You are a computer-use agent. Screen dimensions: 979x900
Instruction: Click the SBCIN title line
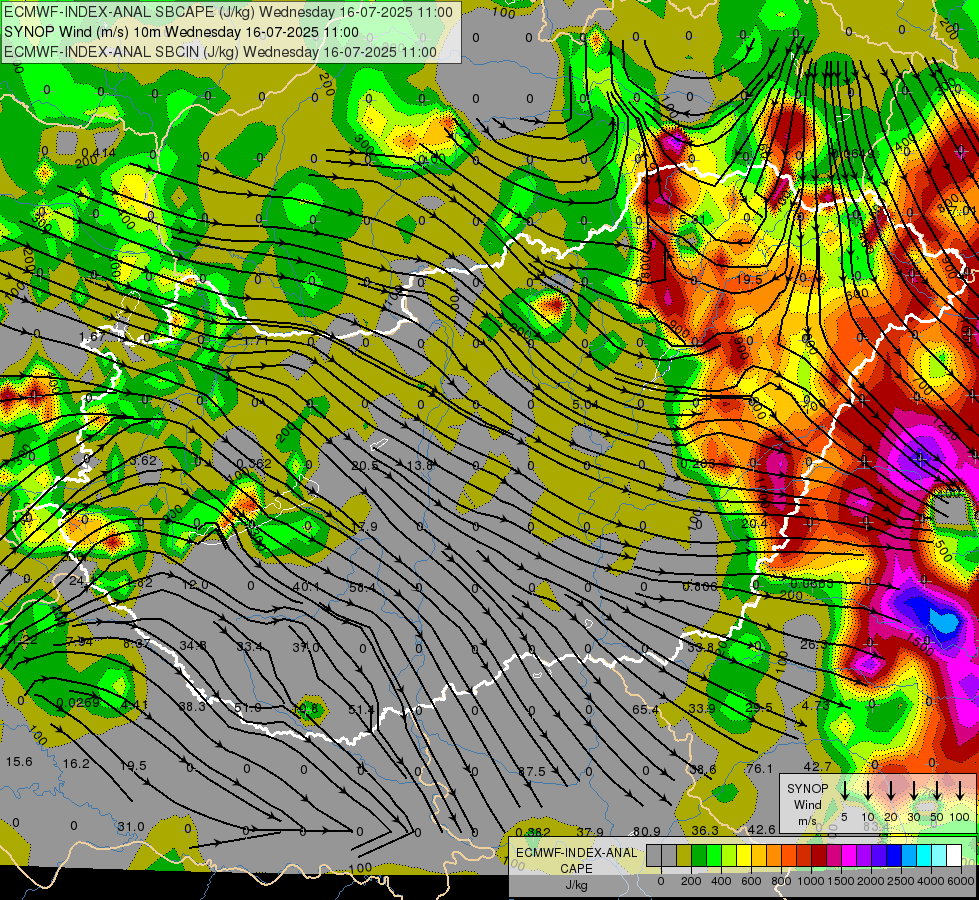tap(220, 52)
